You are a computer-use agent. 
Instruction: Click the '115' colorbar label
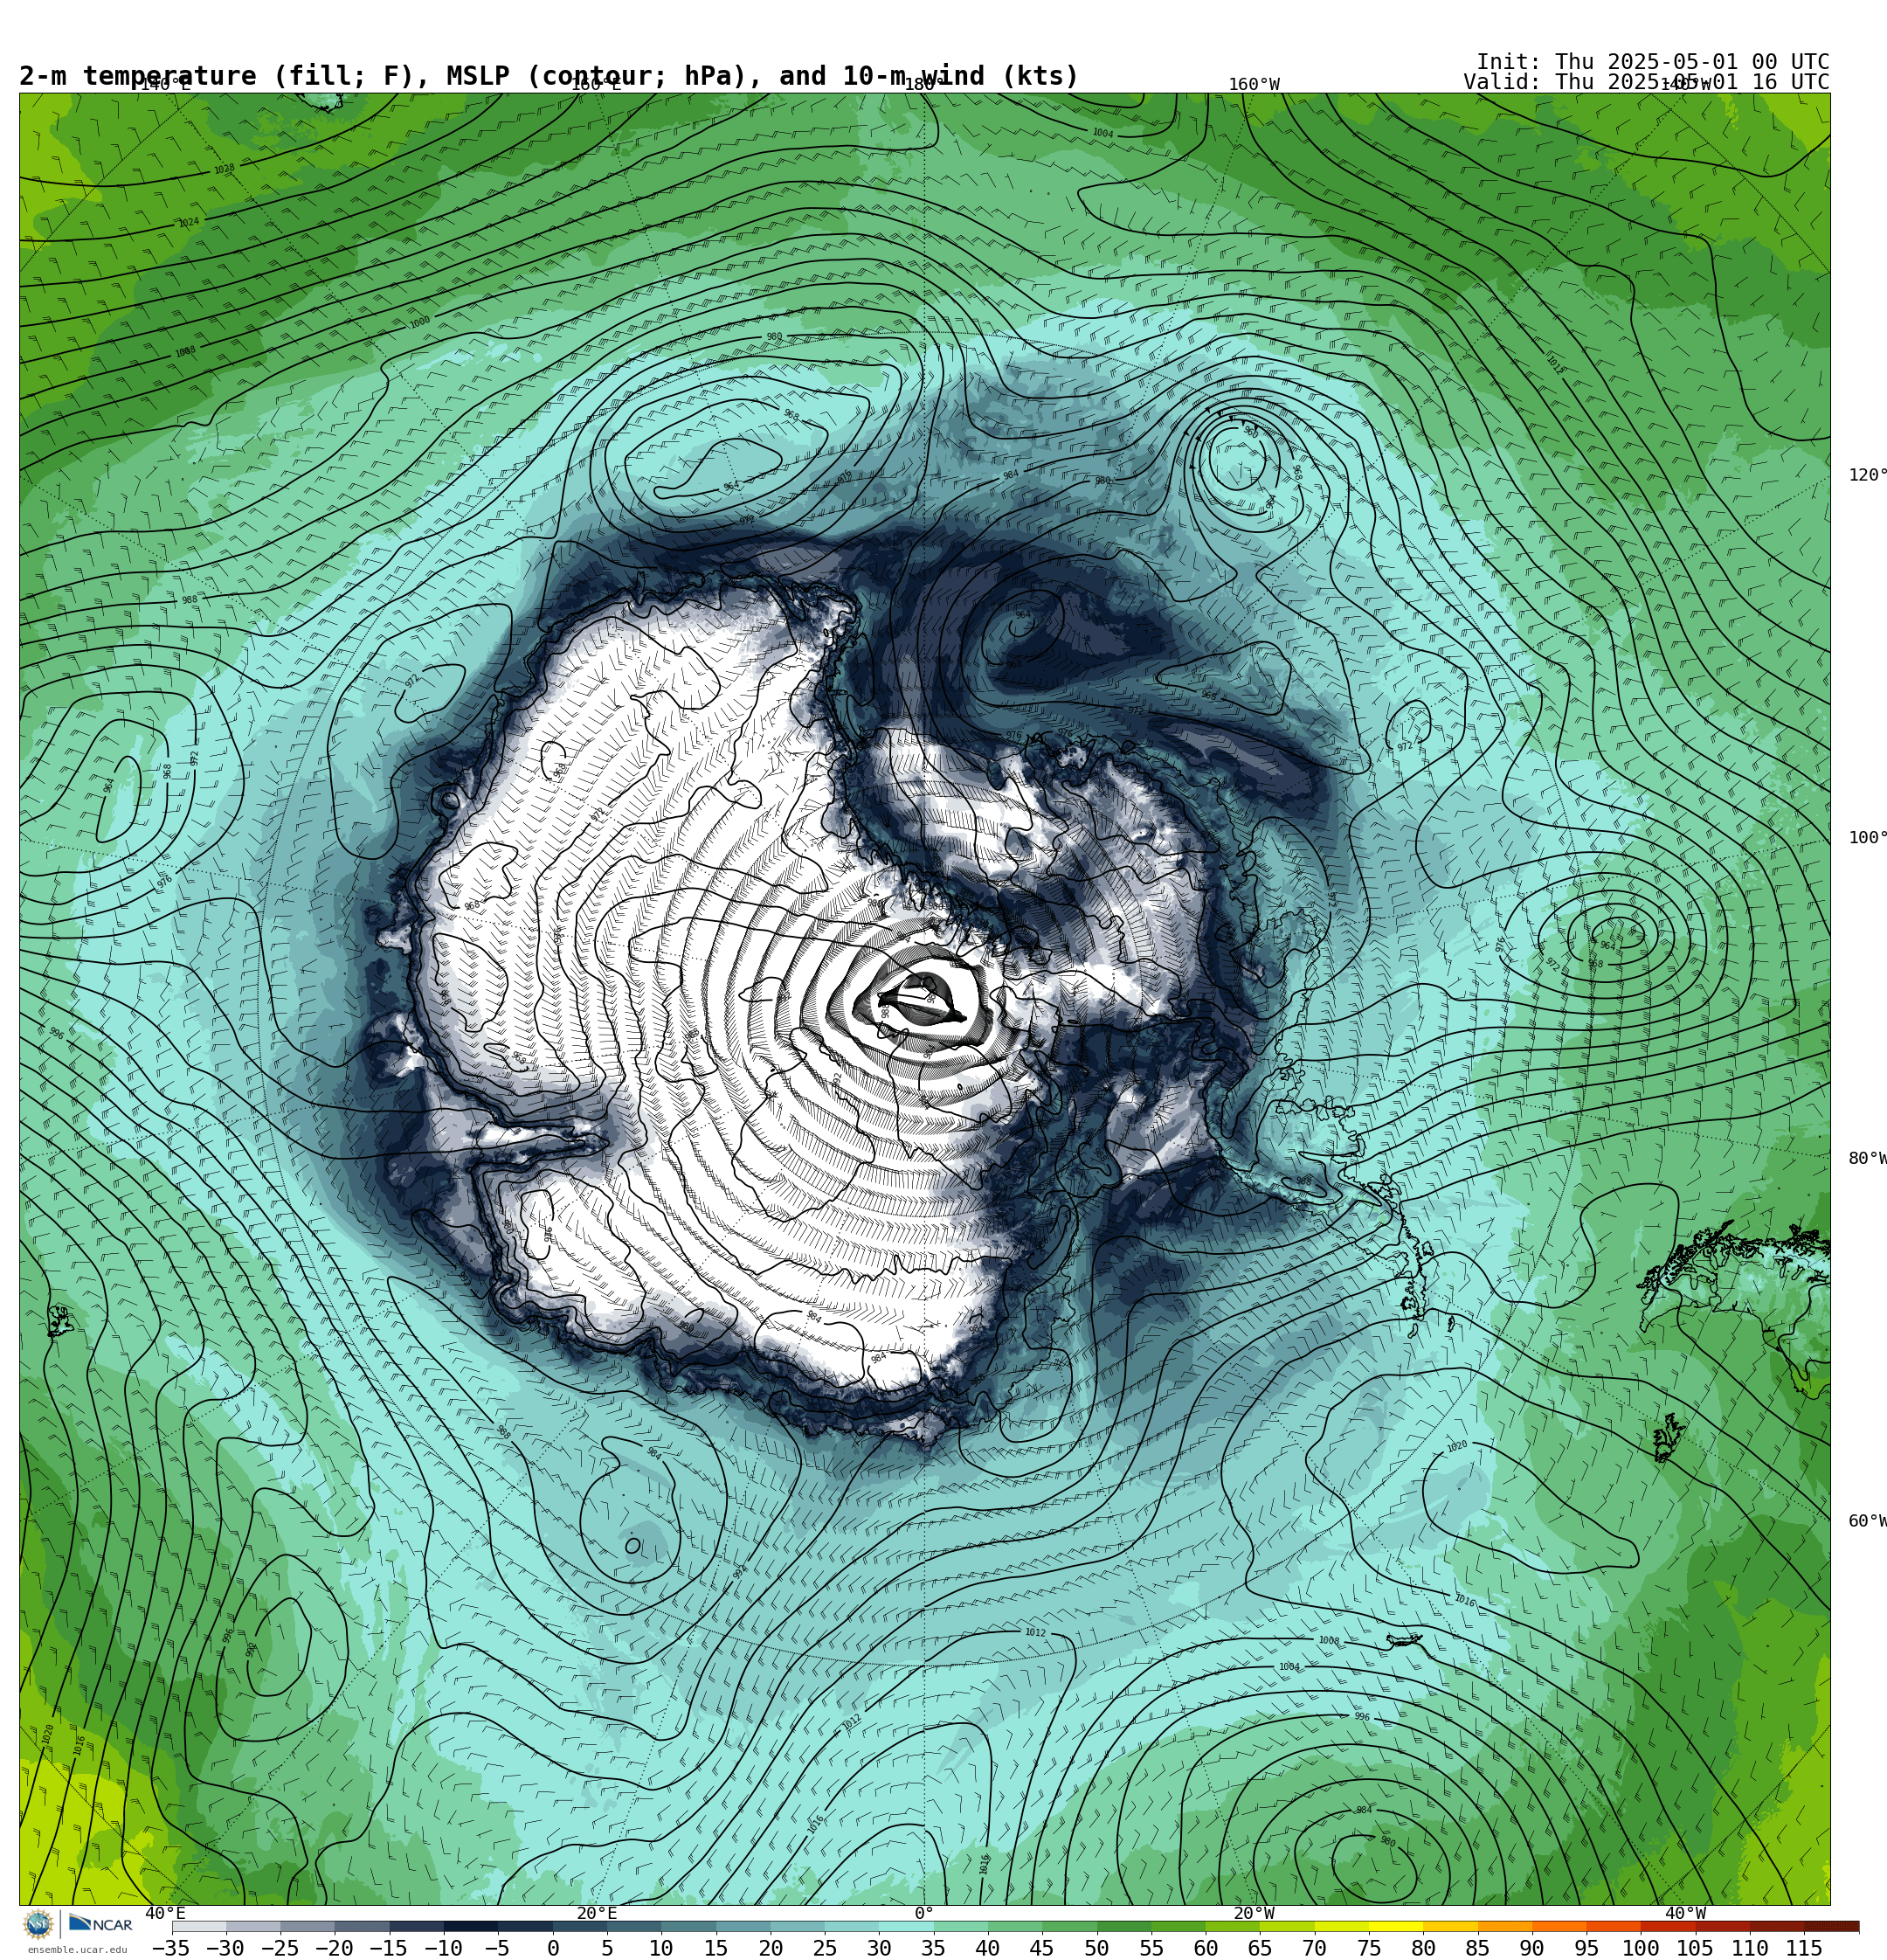[1804, 1948]
